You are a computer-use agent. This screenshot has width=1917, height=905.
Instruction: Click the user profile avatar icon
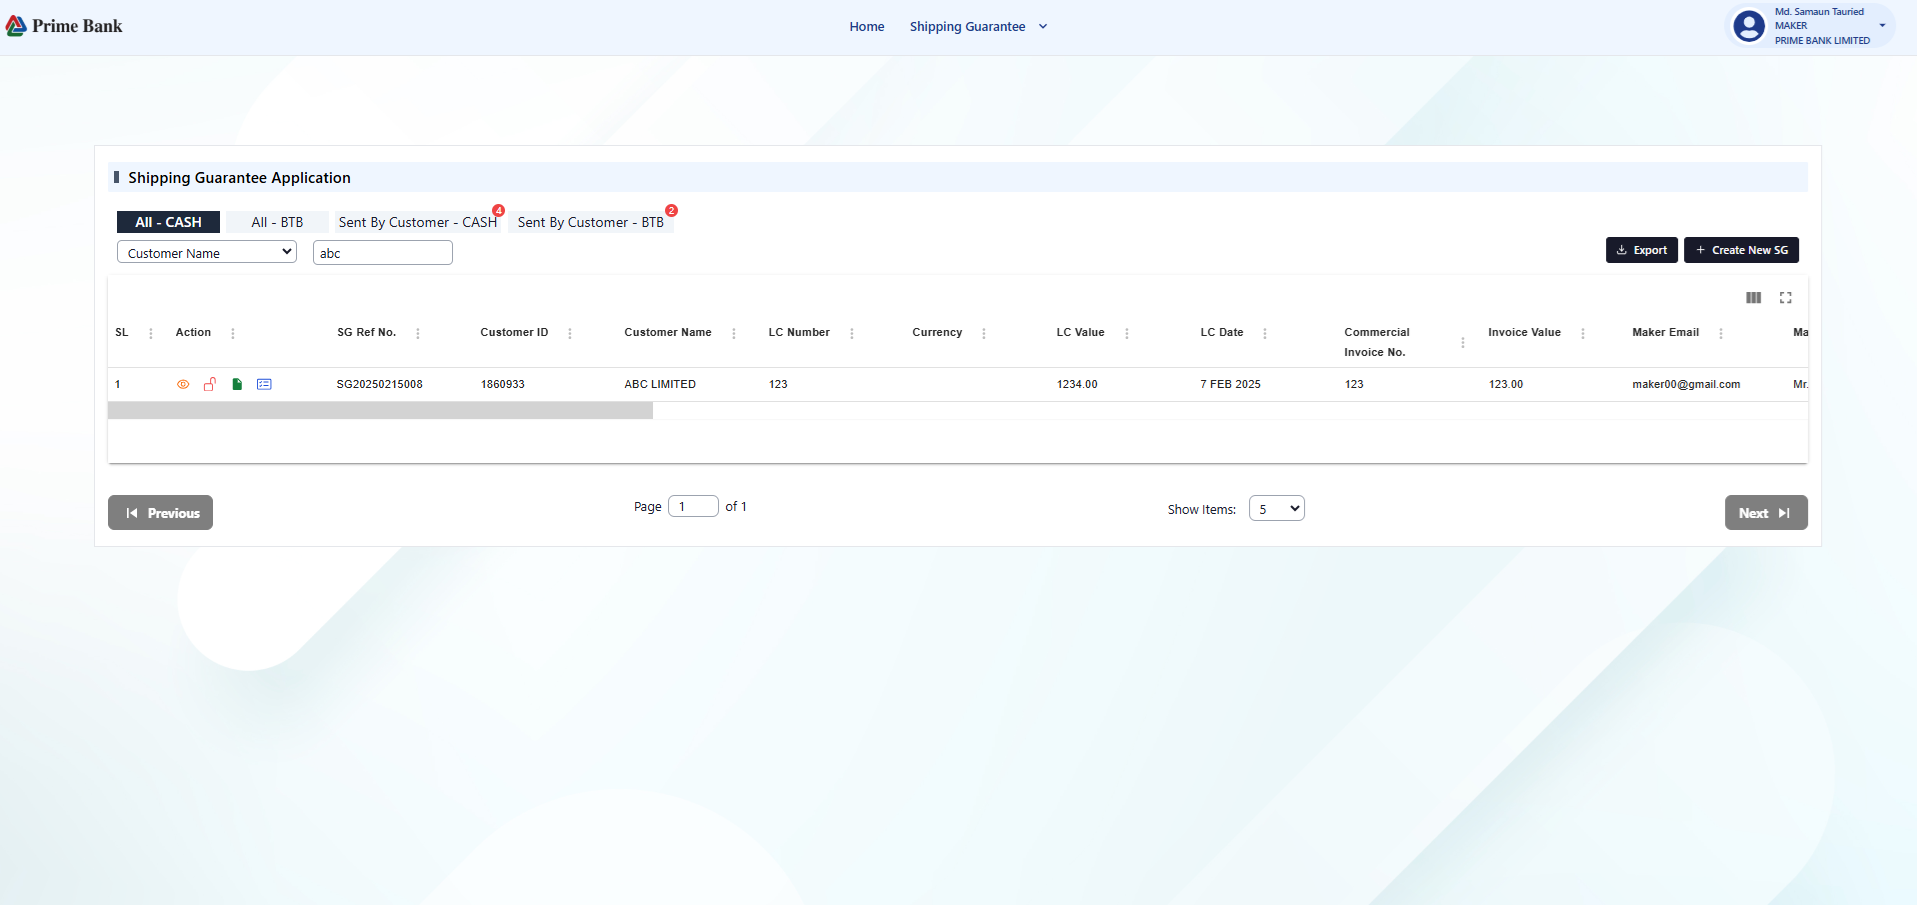pyautogui.click(x=1749, y=26)
